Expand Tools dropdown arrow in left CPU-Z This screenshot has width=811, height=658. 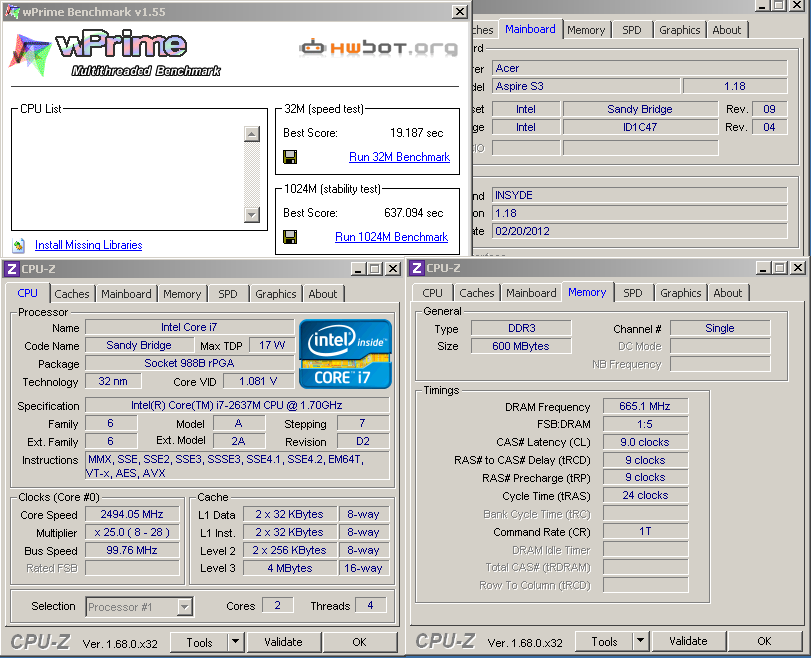tap(235, 642)
